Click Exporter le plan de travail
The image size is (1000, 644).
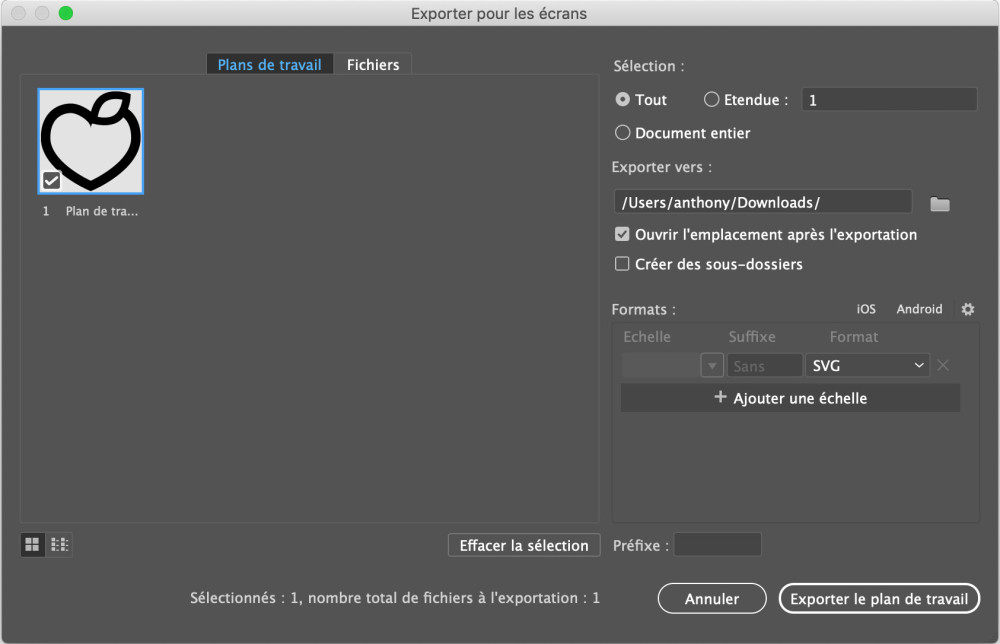click(879, 599)
